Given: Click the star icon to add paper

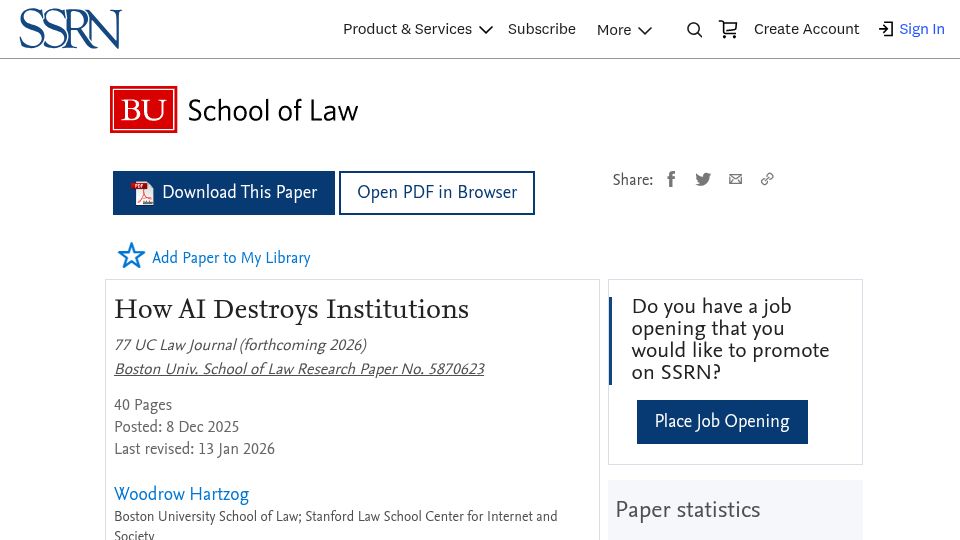Looking at the screenshot, I should coord(131,256).
